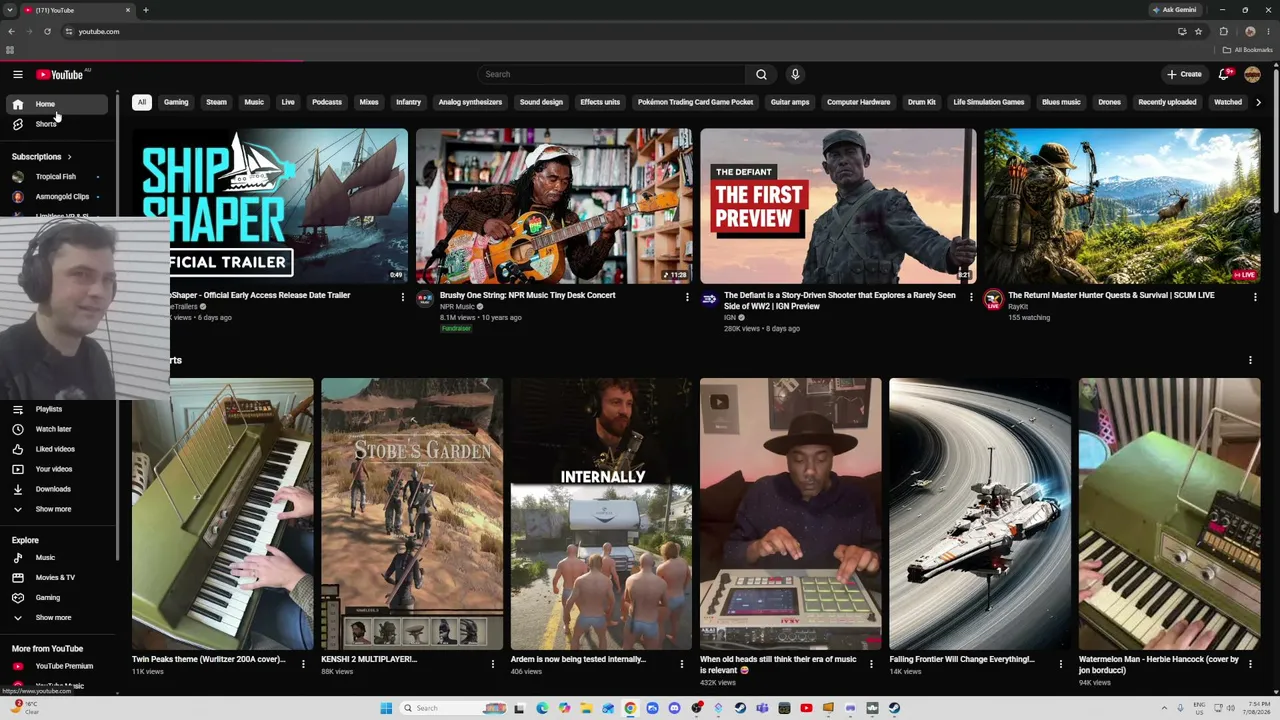Open the KENSHI 2 MULTIPLAYER short thumbnail
Viewport: 1280px width, 720px height.
pos(412,514)
